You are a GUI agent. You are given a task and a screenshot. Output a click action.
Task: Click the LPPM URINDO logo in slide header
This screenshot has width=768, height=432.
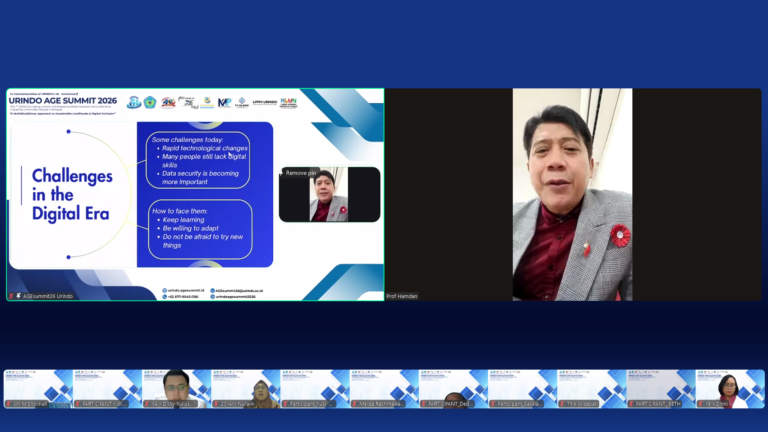[265, 102]
